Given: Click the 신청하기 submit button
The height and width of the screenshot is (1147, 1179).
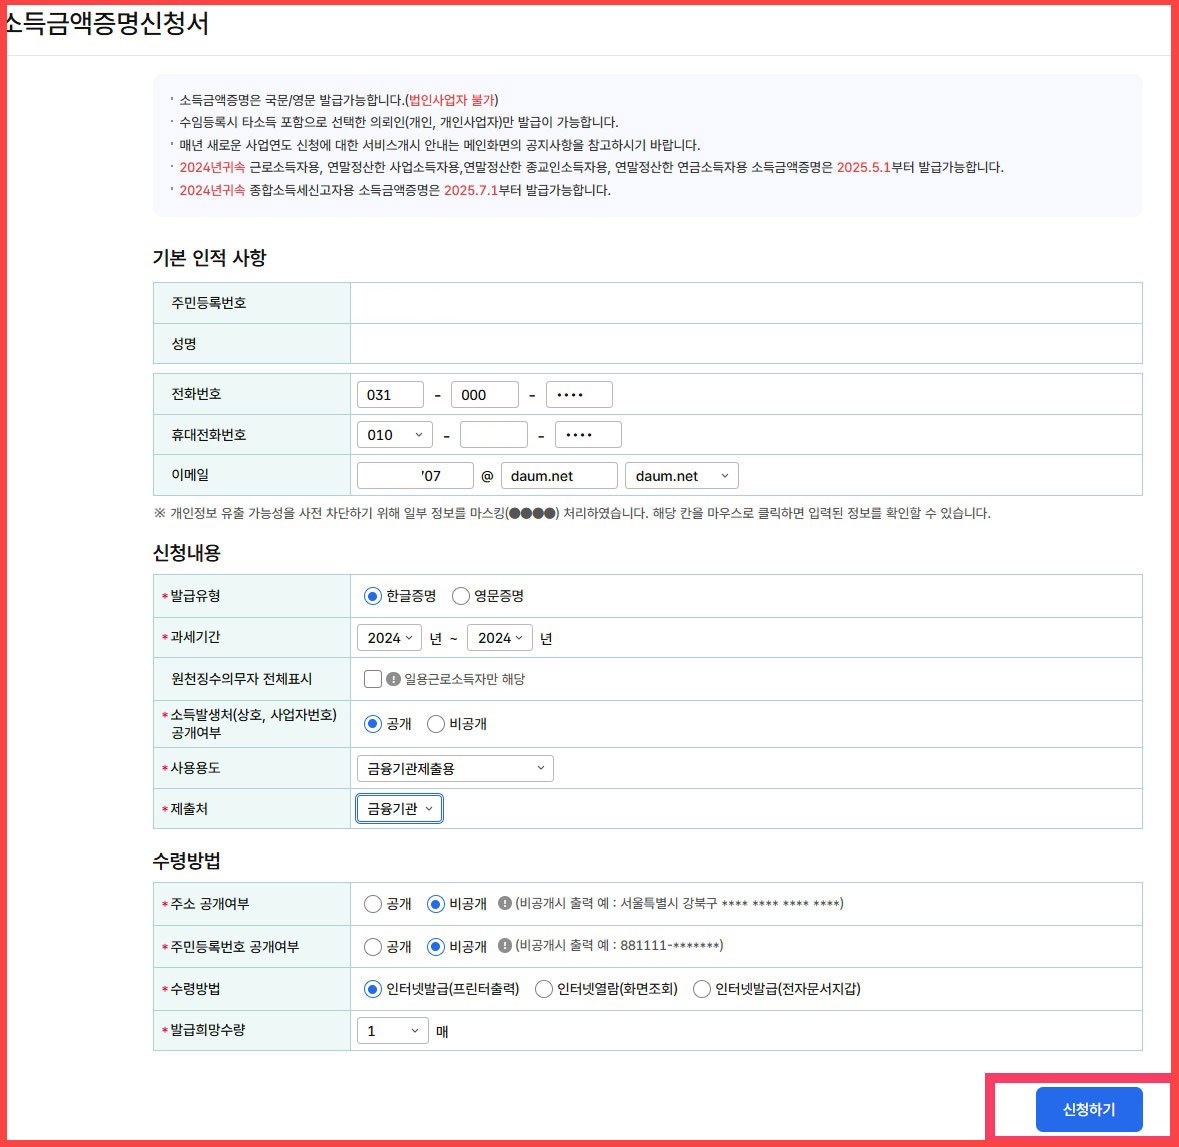Looking at the screenshot, I should pyautogui.click(x=1088, y=1108).
